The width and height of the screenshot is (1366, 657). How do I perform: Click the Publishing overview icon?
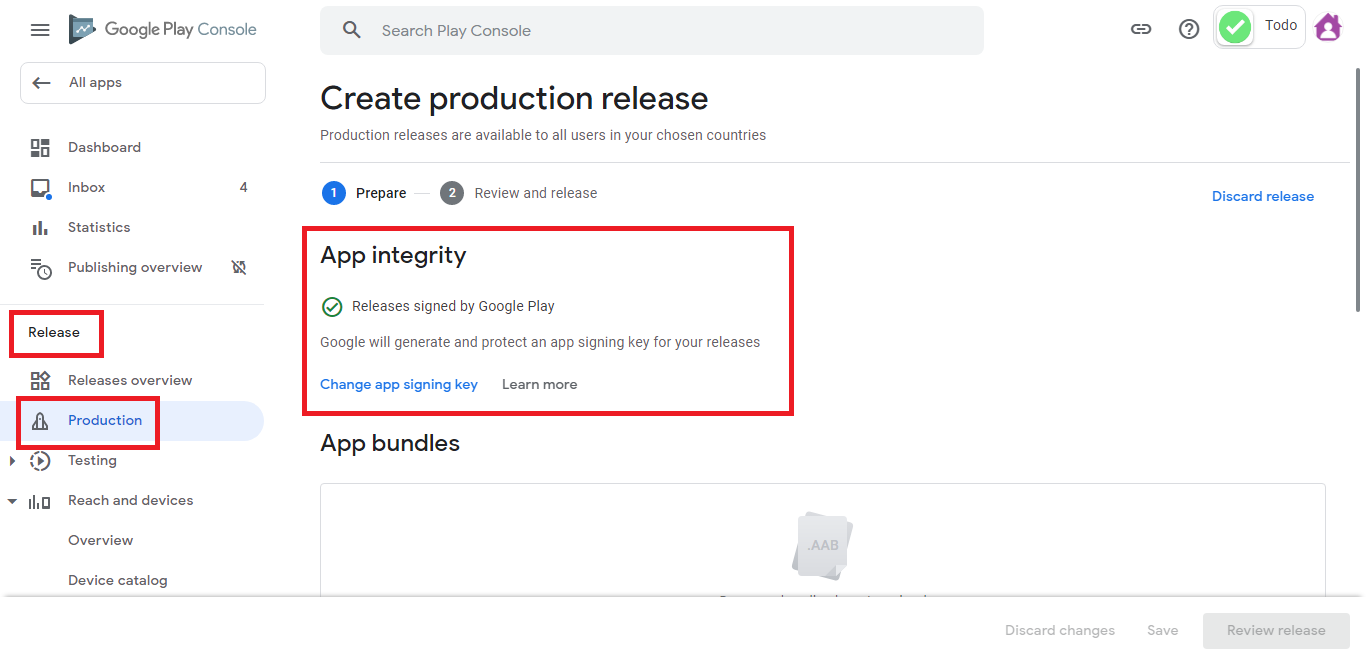(40, 268)
